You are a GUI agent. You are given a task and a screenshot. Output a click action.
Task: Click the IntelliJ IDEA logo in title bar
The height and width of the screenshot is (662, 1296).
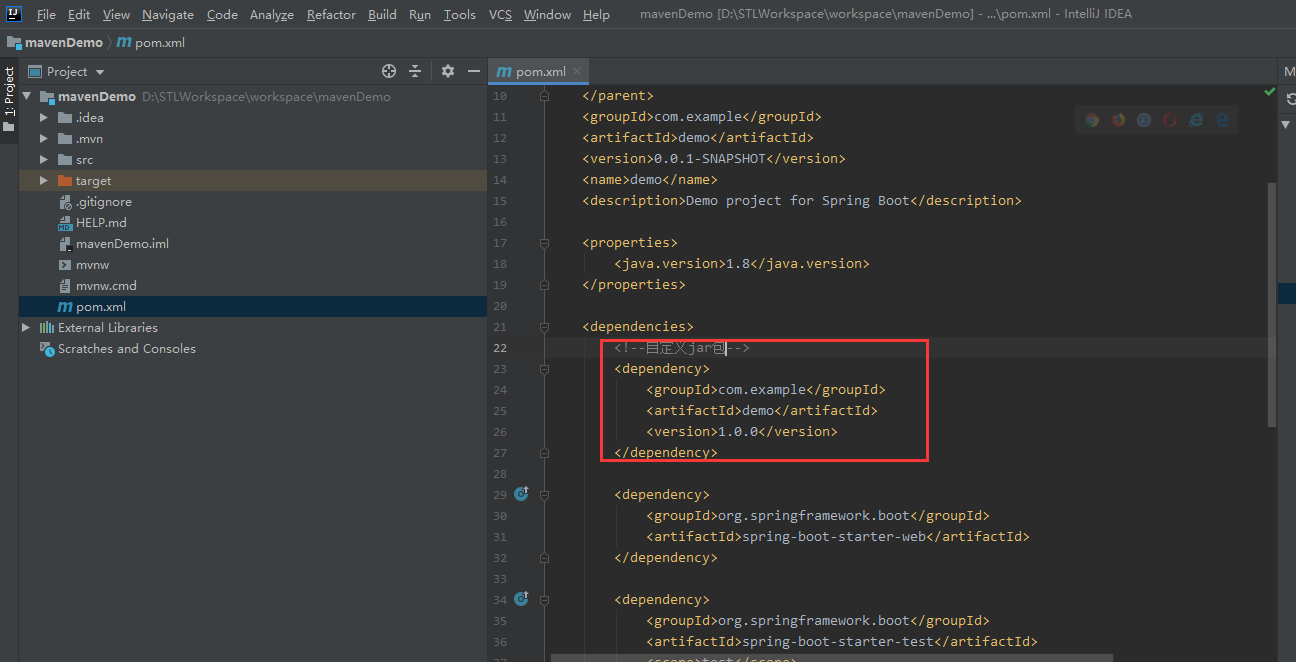(15, 14)
